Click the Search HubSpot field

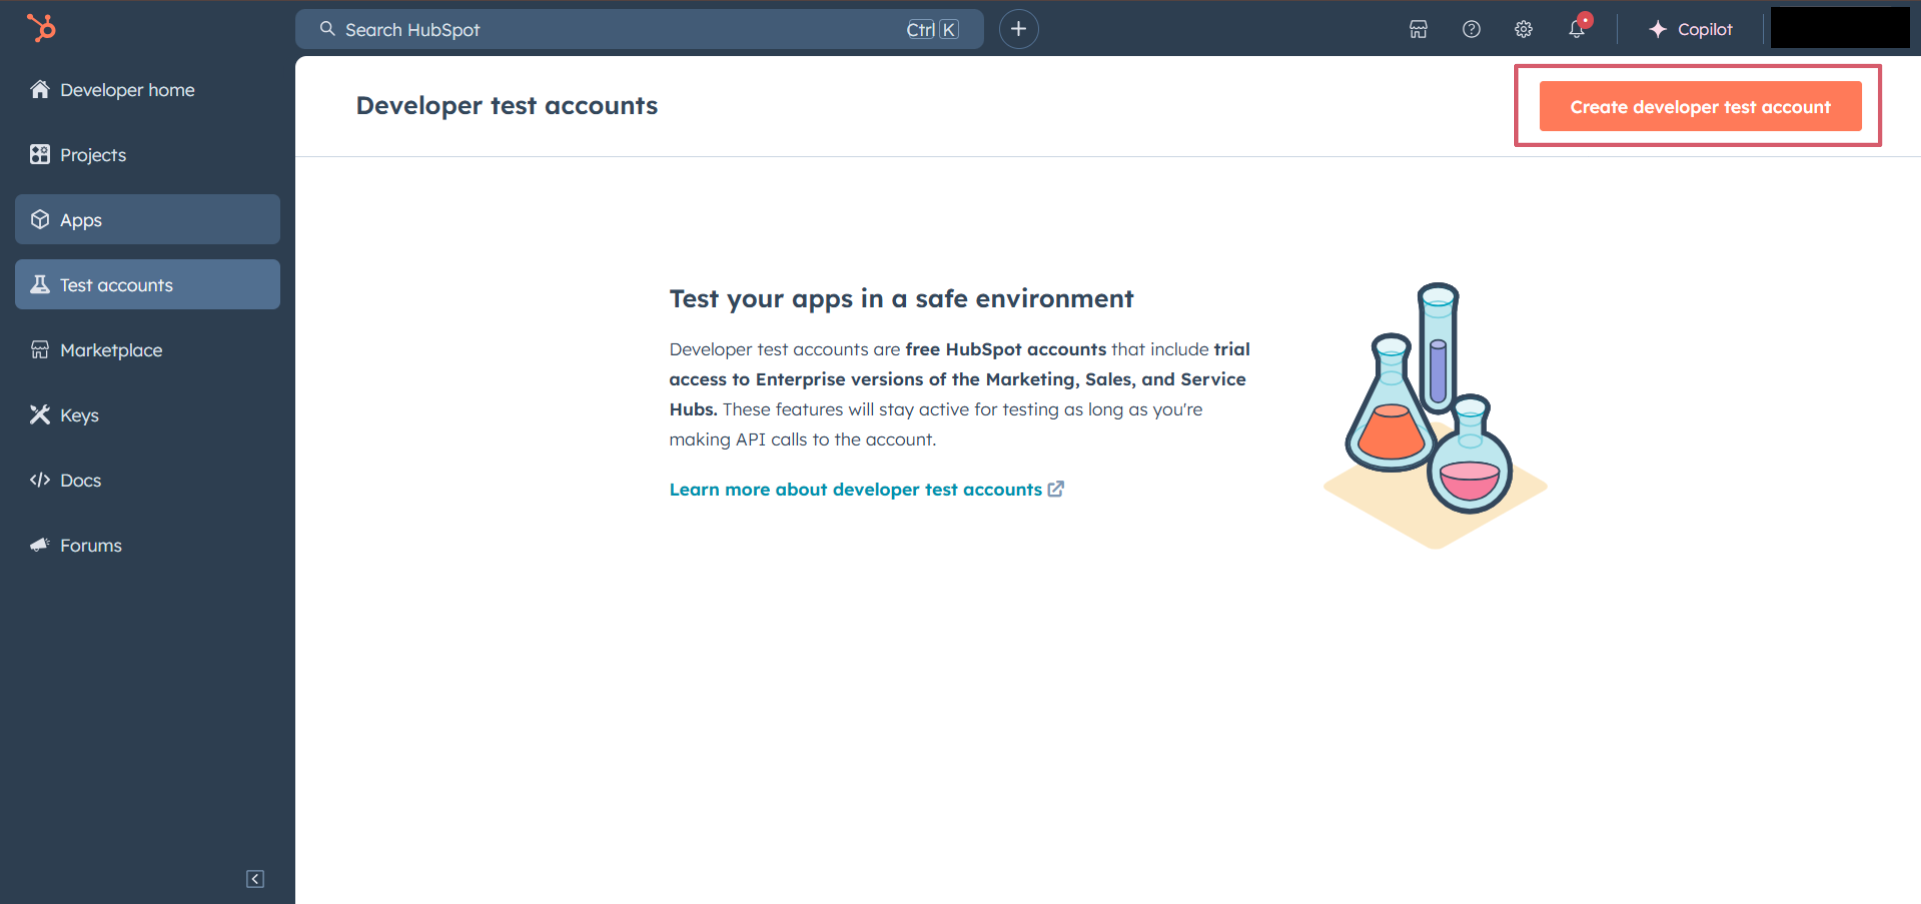click(x=639, y=29)
